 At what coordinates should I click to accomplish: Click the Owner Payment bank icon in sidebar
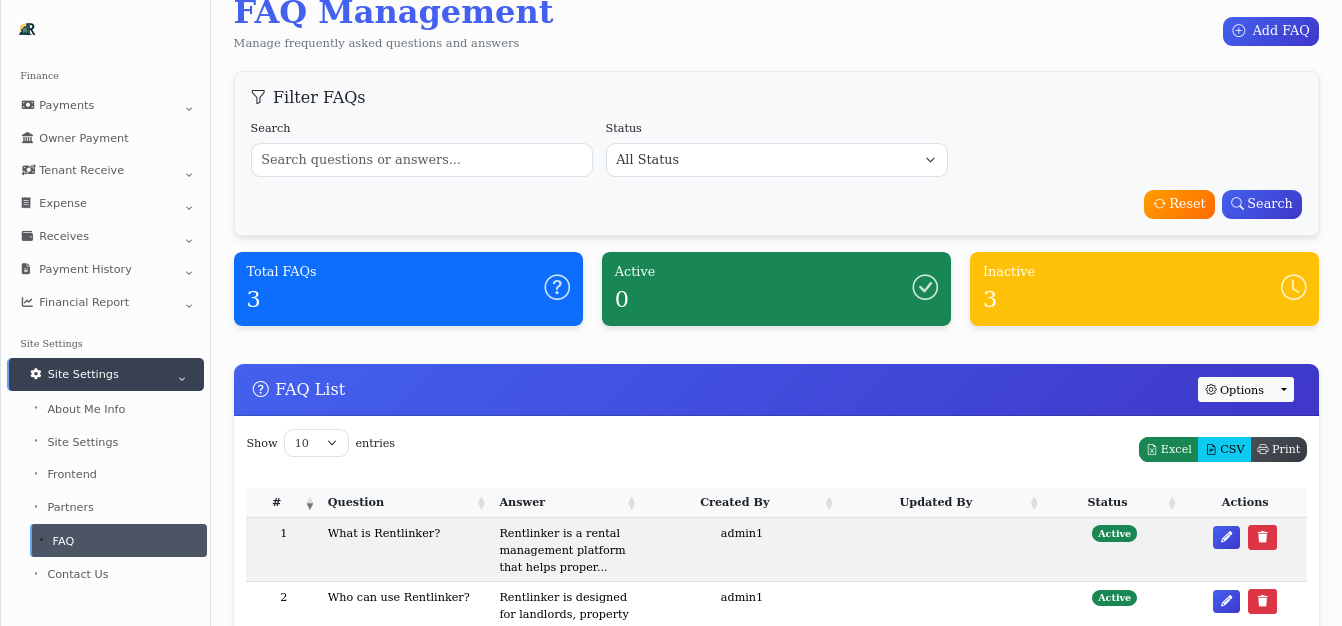tap(25, 137)
